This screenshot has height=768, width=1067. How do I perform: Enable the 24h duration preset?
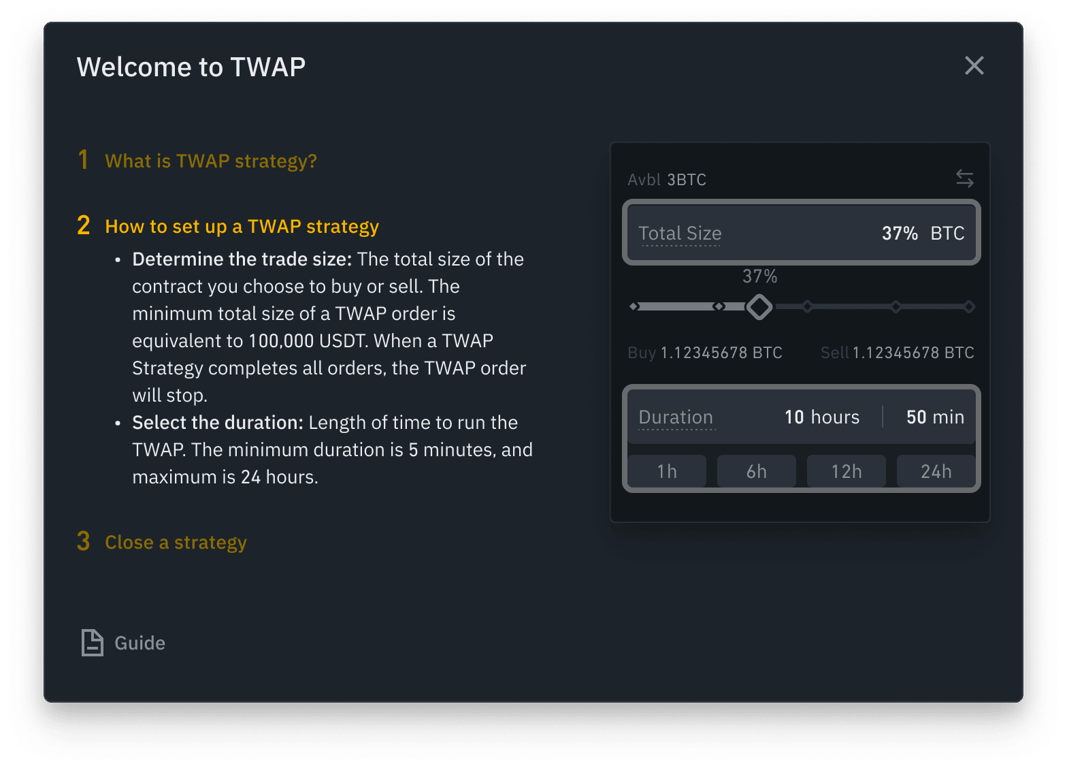[x=936, y=470]
